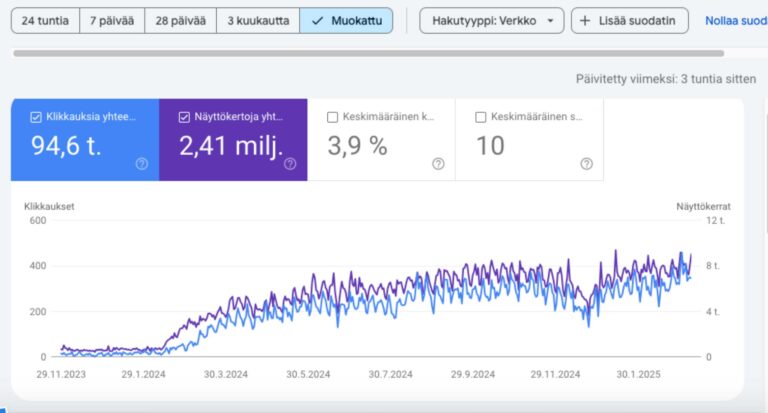Uncheck the Näyttökertoja yhteensä checkbox
768x413 pixels.
point(185,116)
